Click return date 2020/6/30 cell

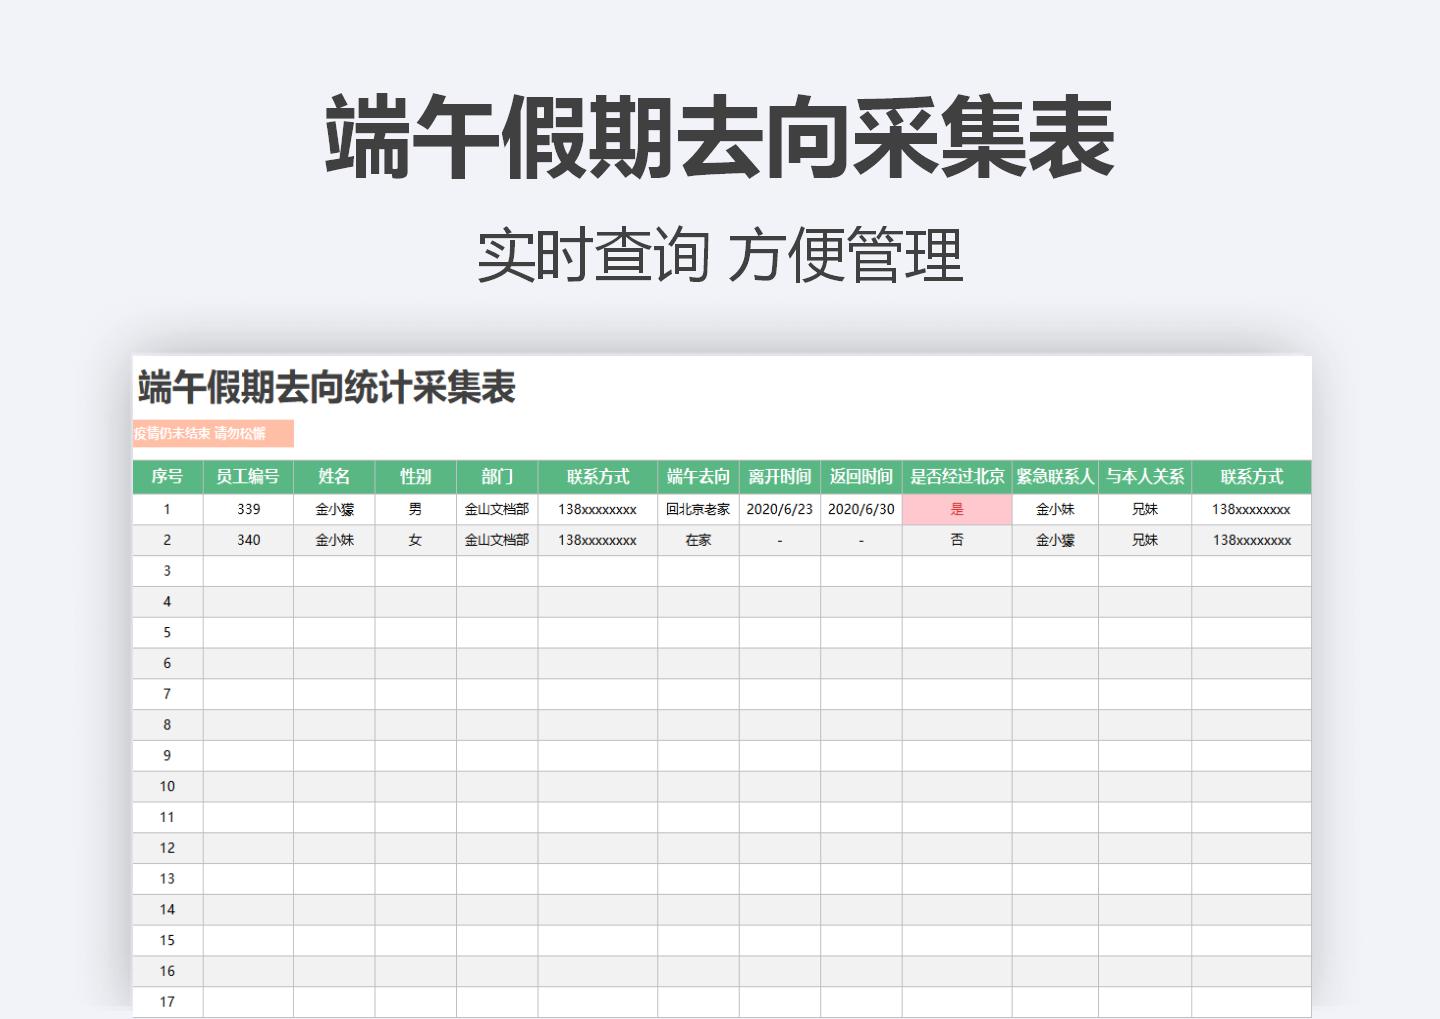[859, 509]
